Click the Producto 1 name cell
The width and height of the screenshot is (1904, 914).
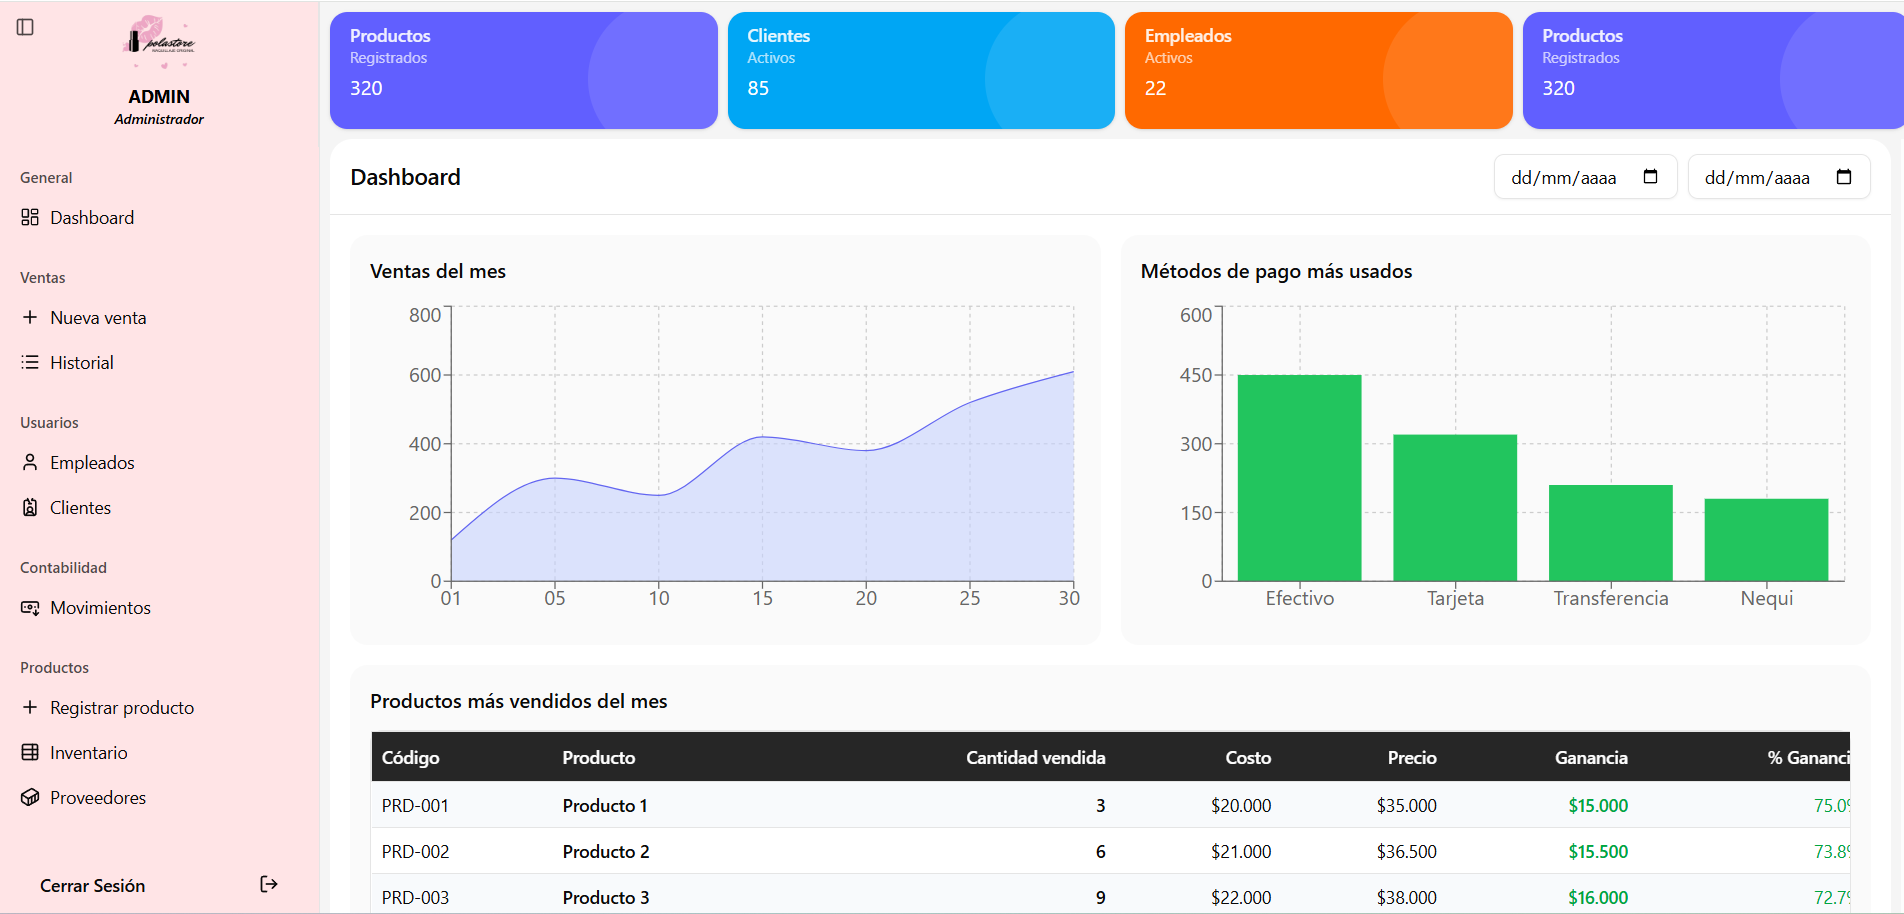point(605,805)
